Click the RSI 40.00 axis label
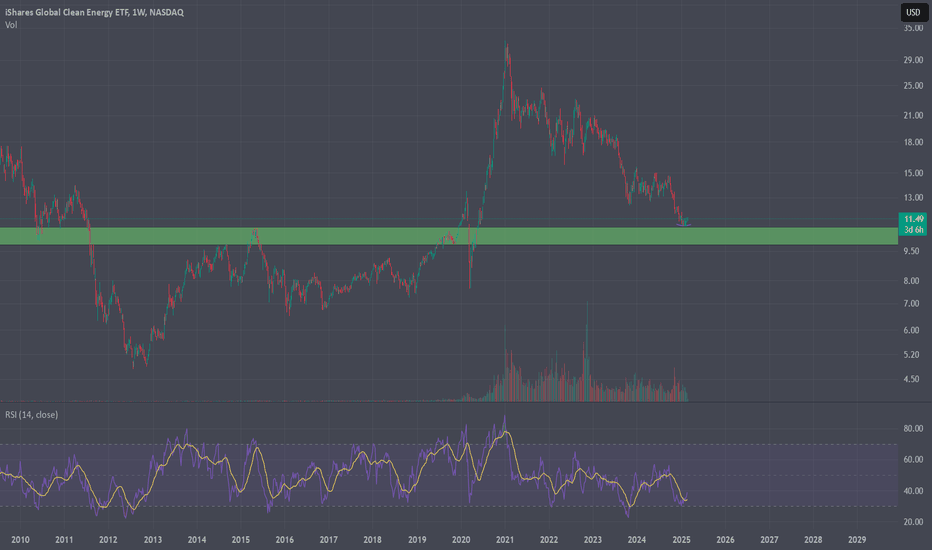The height and width of the screenshot is (550, 932). coord(914,491)
